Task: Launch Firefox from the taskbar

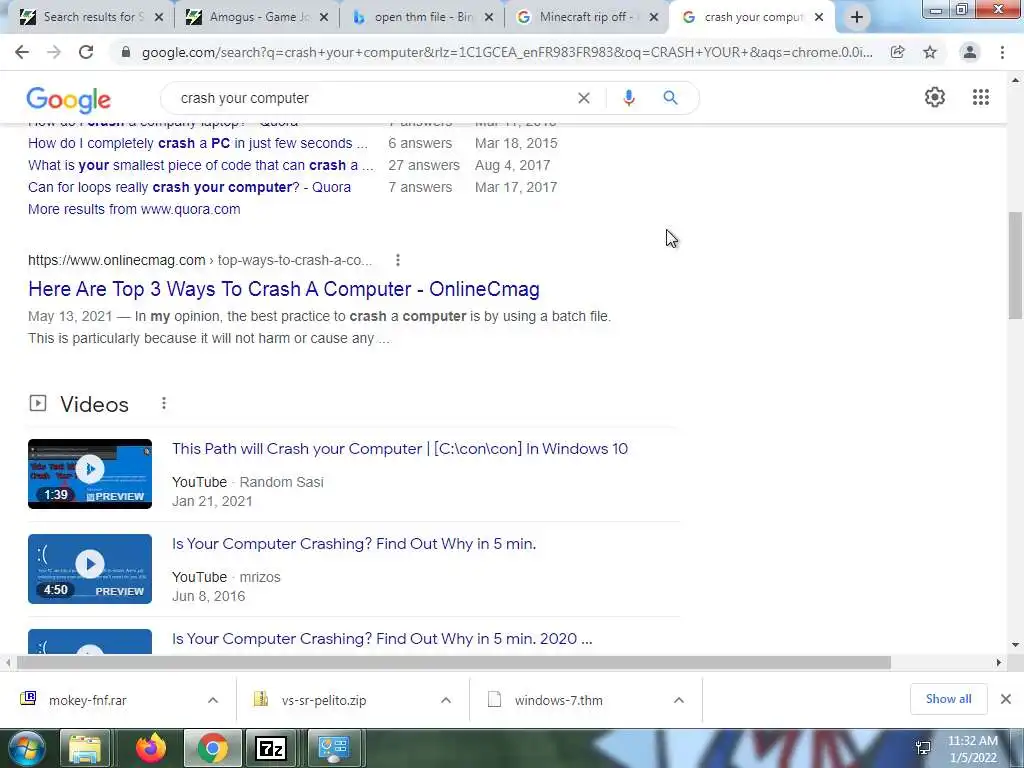Action: 151,748
